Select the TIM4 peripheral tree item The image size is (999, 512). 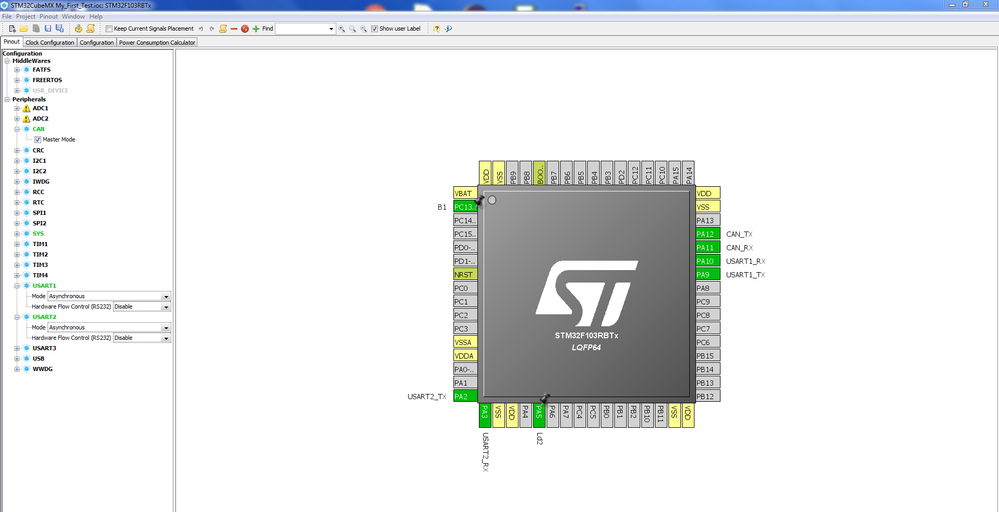coord(40,275)
